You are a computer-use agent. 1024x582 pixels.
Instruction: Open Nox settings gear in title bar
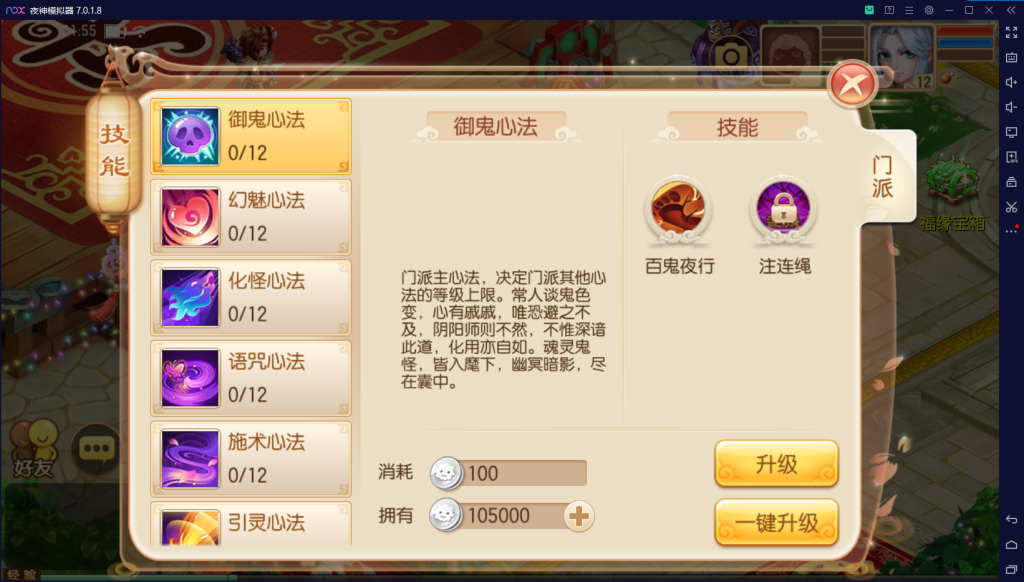929,10
